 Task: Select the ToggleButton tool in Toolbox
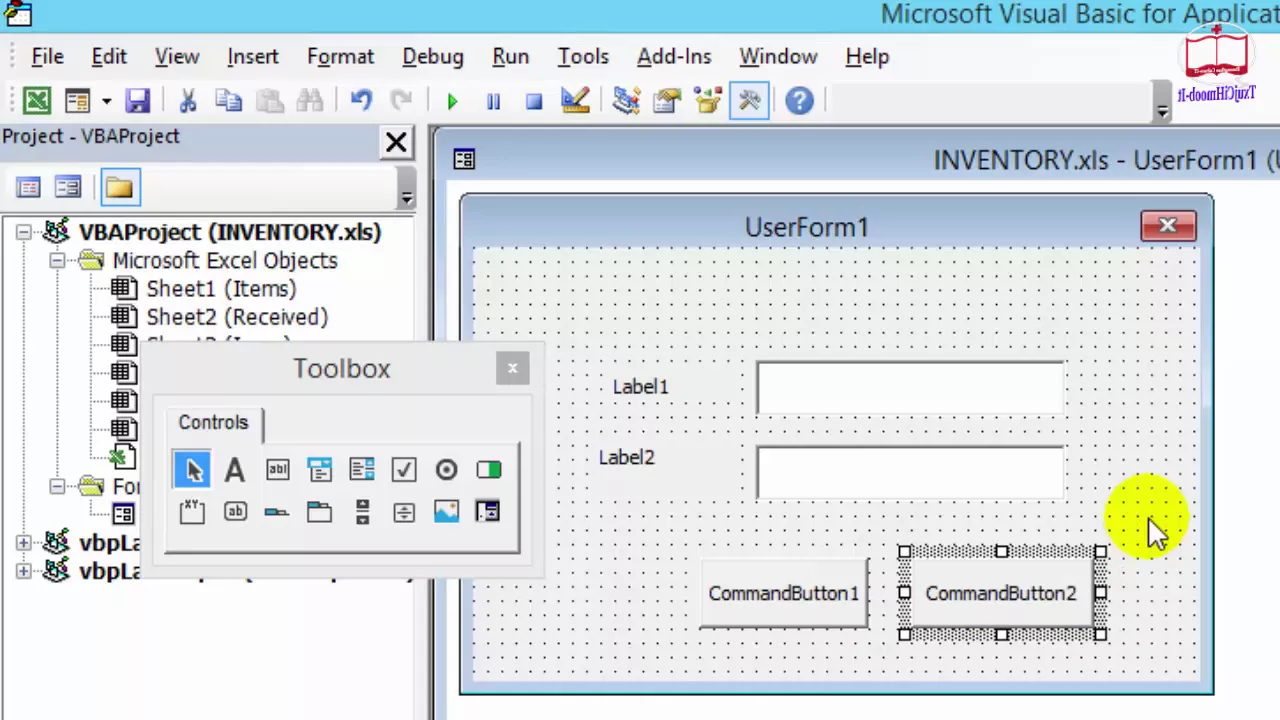click(488, 469)
